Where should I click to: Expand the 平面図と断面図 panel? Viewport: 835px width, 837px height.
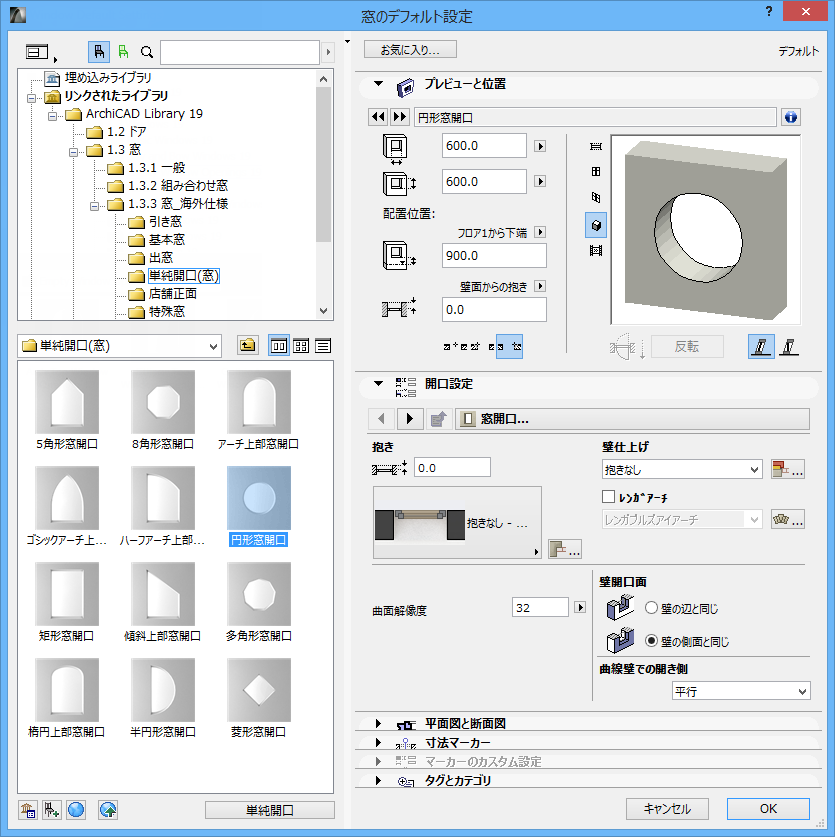379,723
